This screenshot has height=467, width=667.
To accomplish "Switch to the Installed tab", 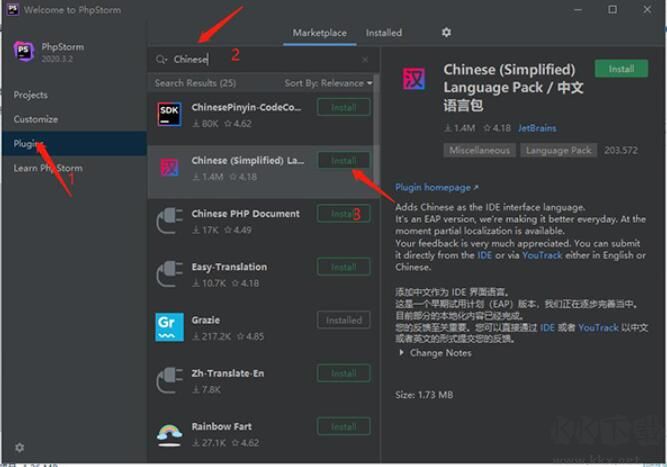I will (x=384, y=33).
